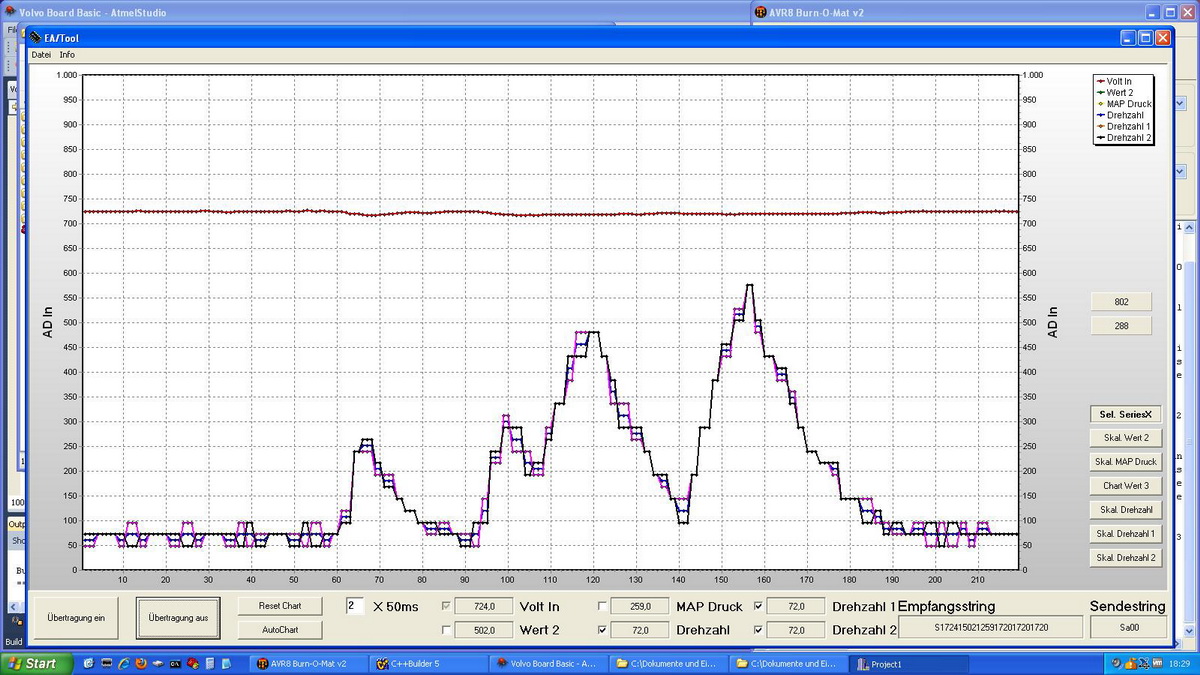This screenshot has width=1200, height=675.
Task: Click the interval field containing 2
Action: point(355,606)
